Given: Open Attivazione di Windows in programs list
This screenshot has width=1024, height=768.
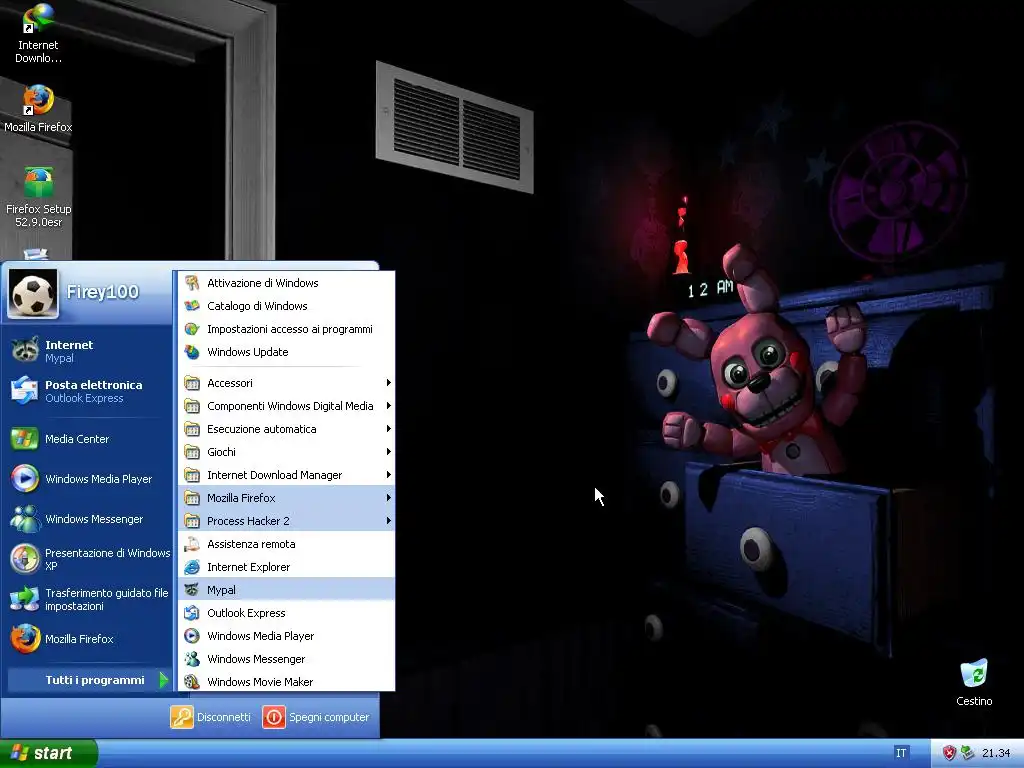Looking at the screenshot, I should pos(287,283).
